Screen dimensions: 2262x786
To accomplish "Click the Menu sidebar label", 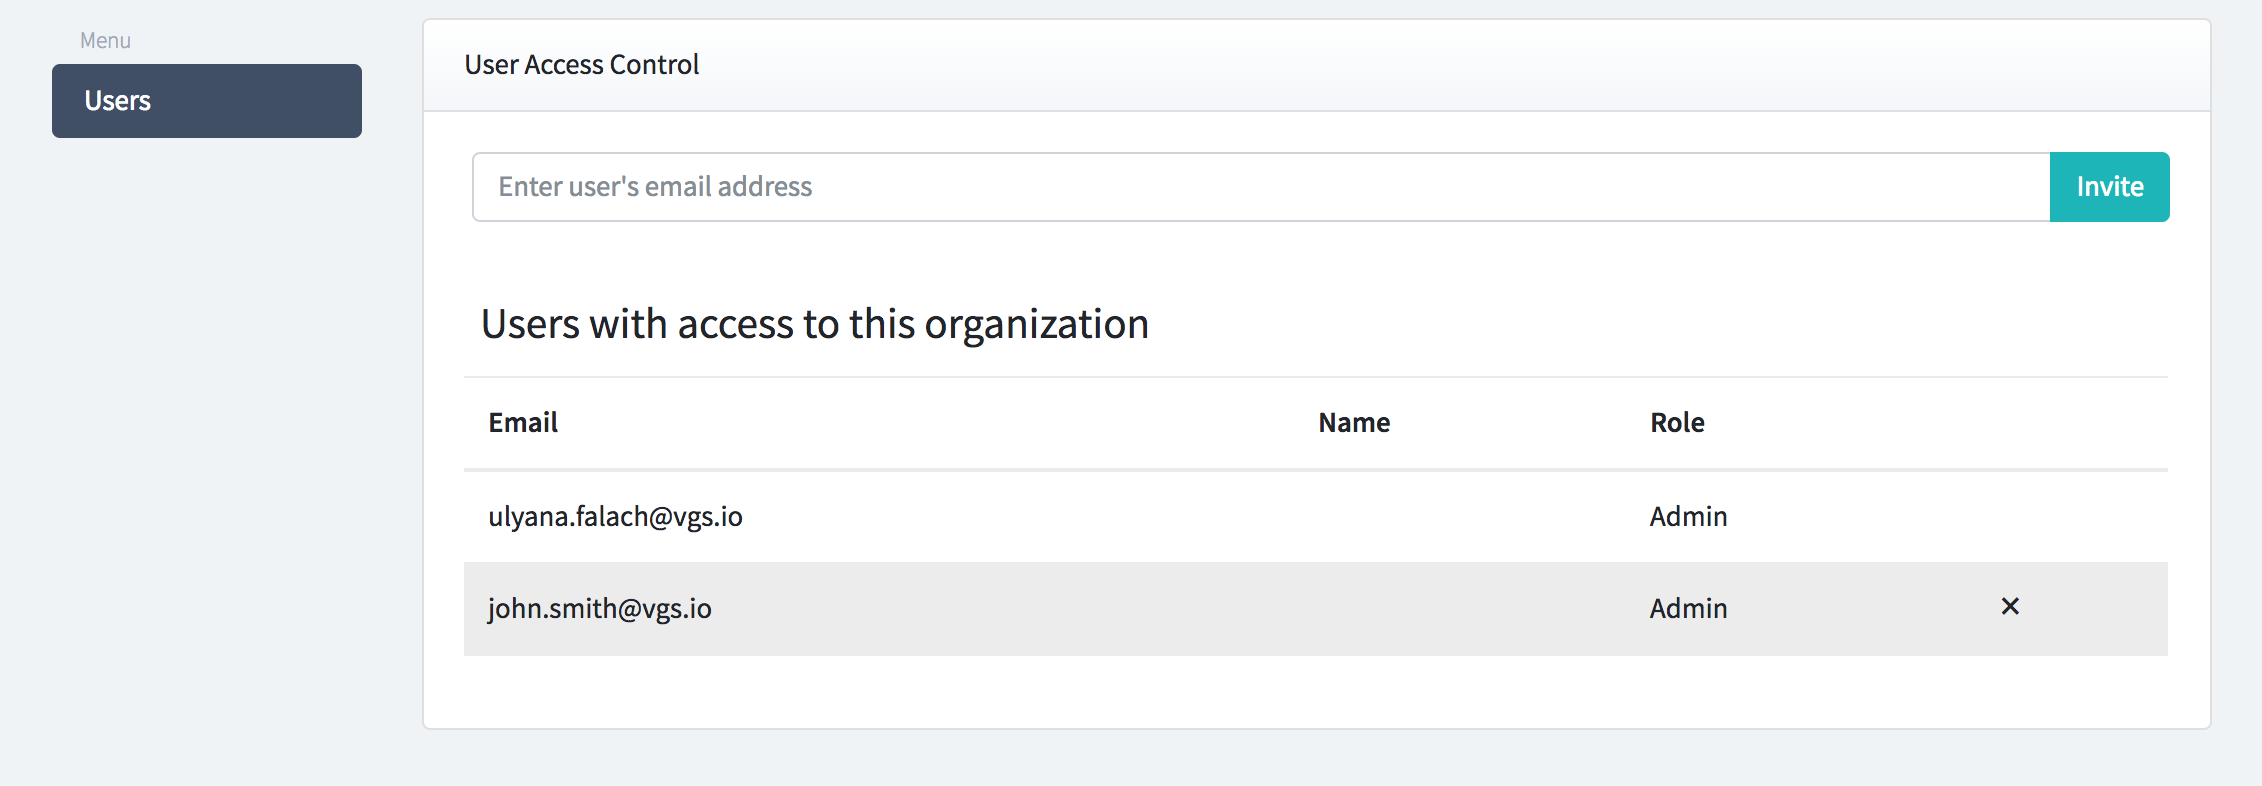I will (x=105, y=41).
